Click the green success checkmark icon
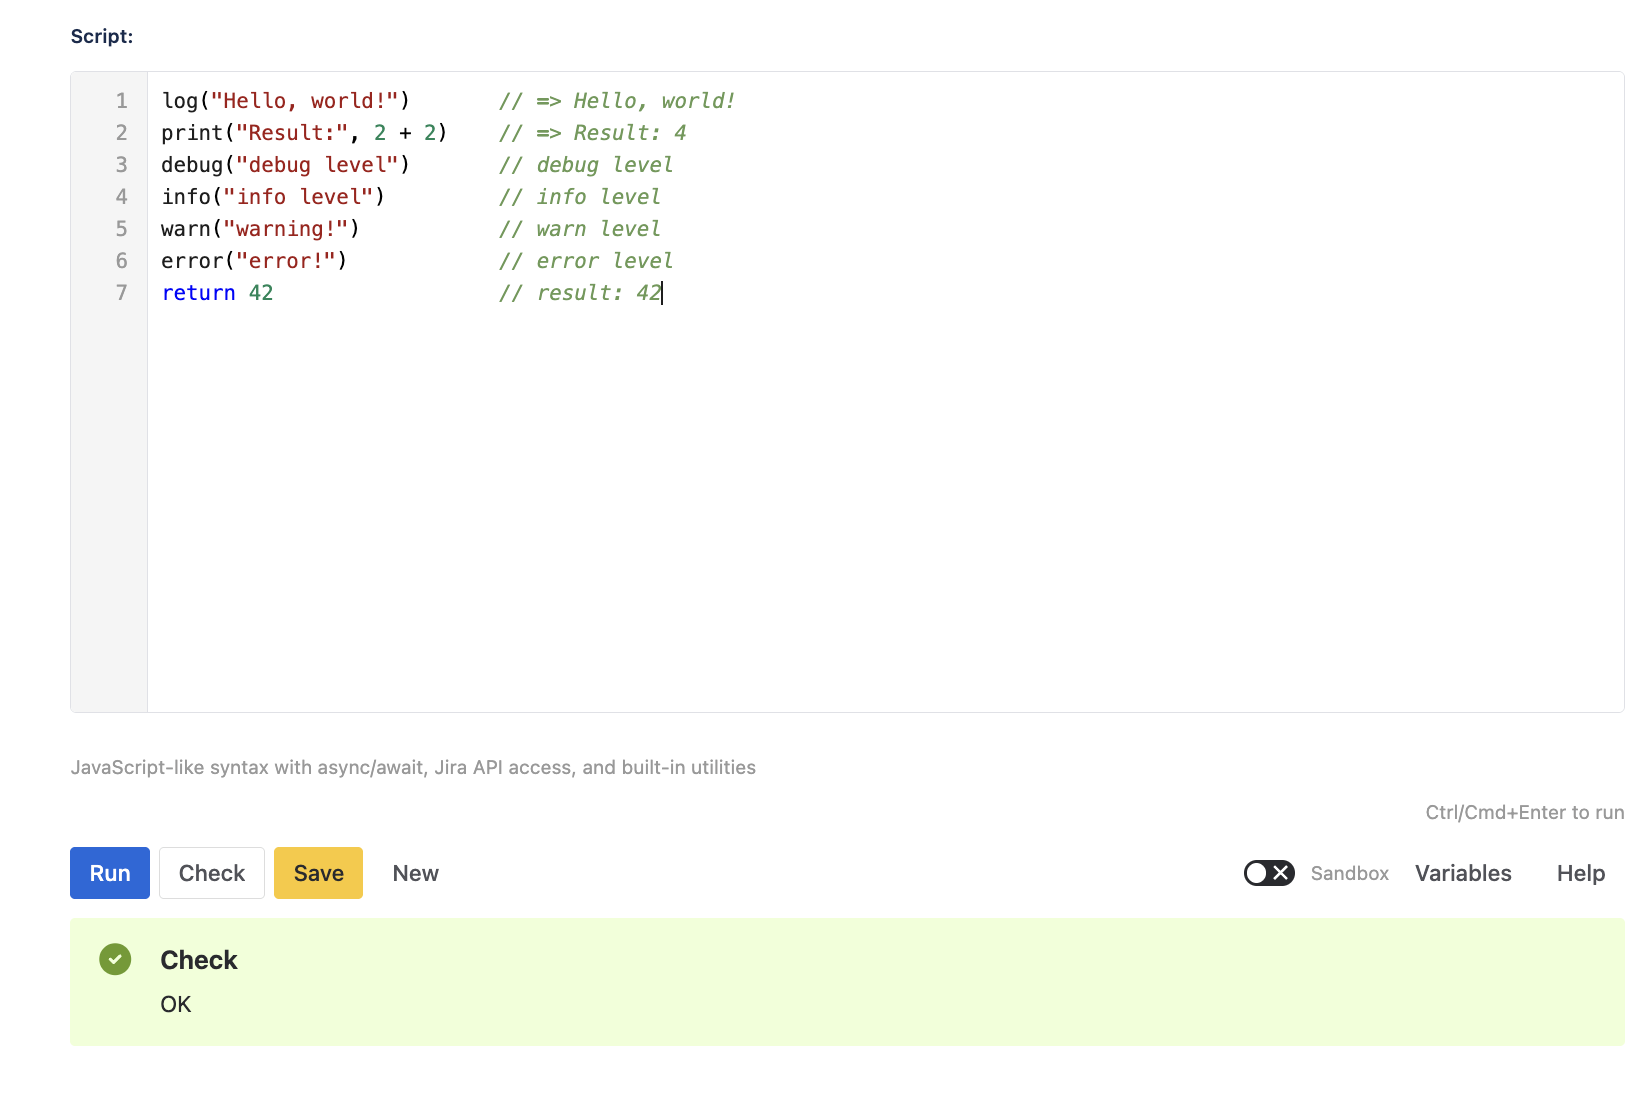This screenshot has width=1650, height=1106. [x=115, y=959]
